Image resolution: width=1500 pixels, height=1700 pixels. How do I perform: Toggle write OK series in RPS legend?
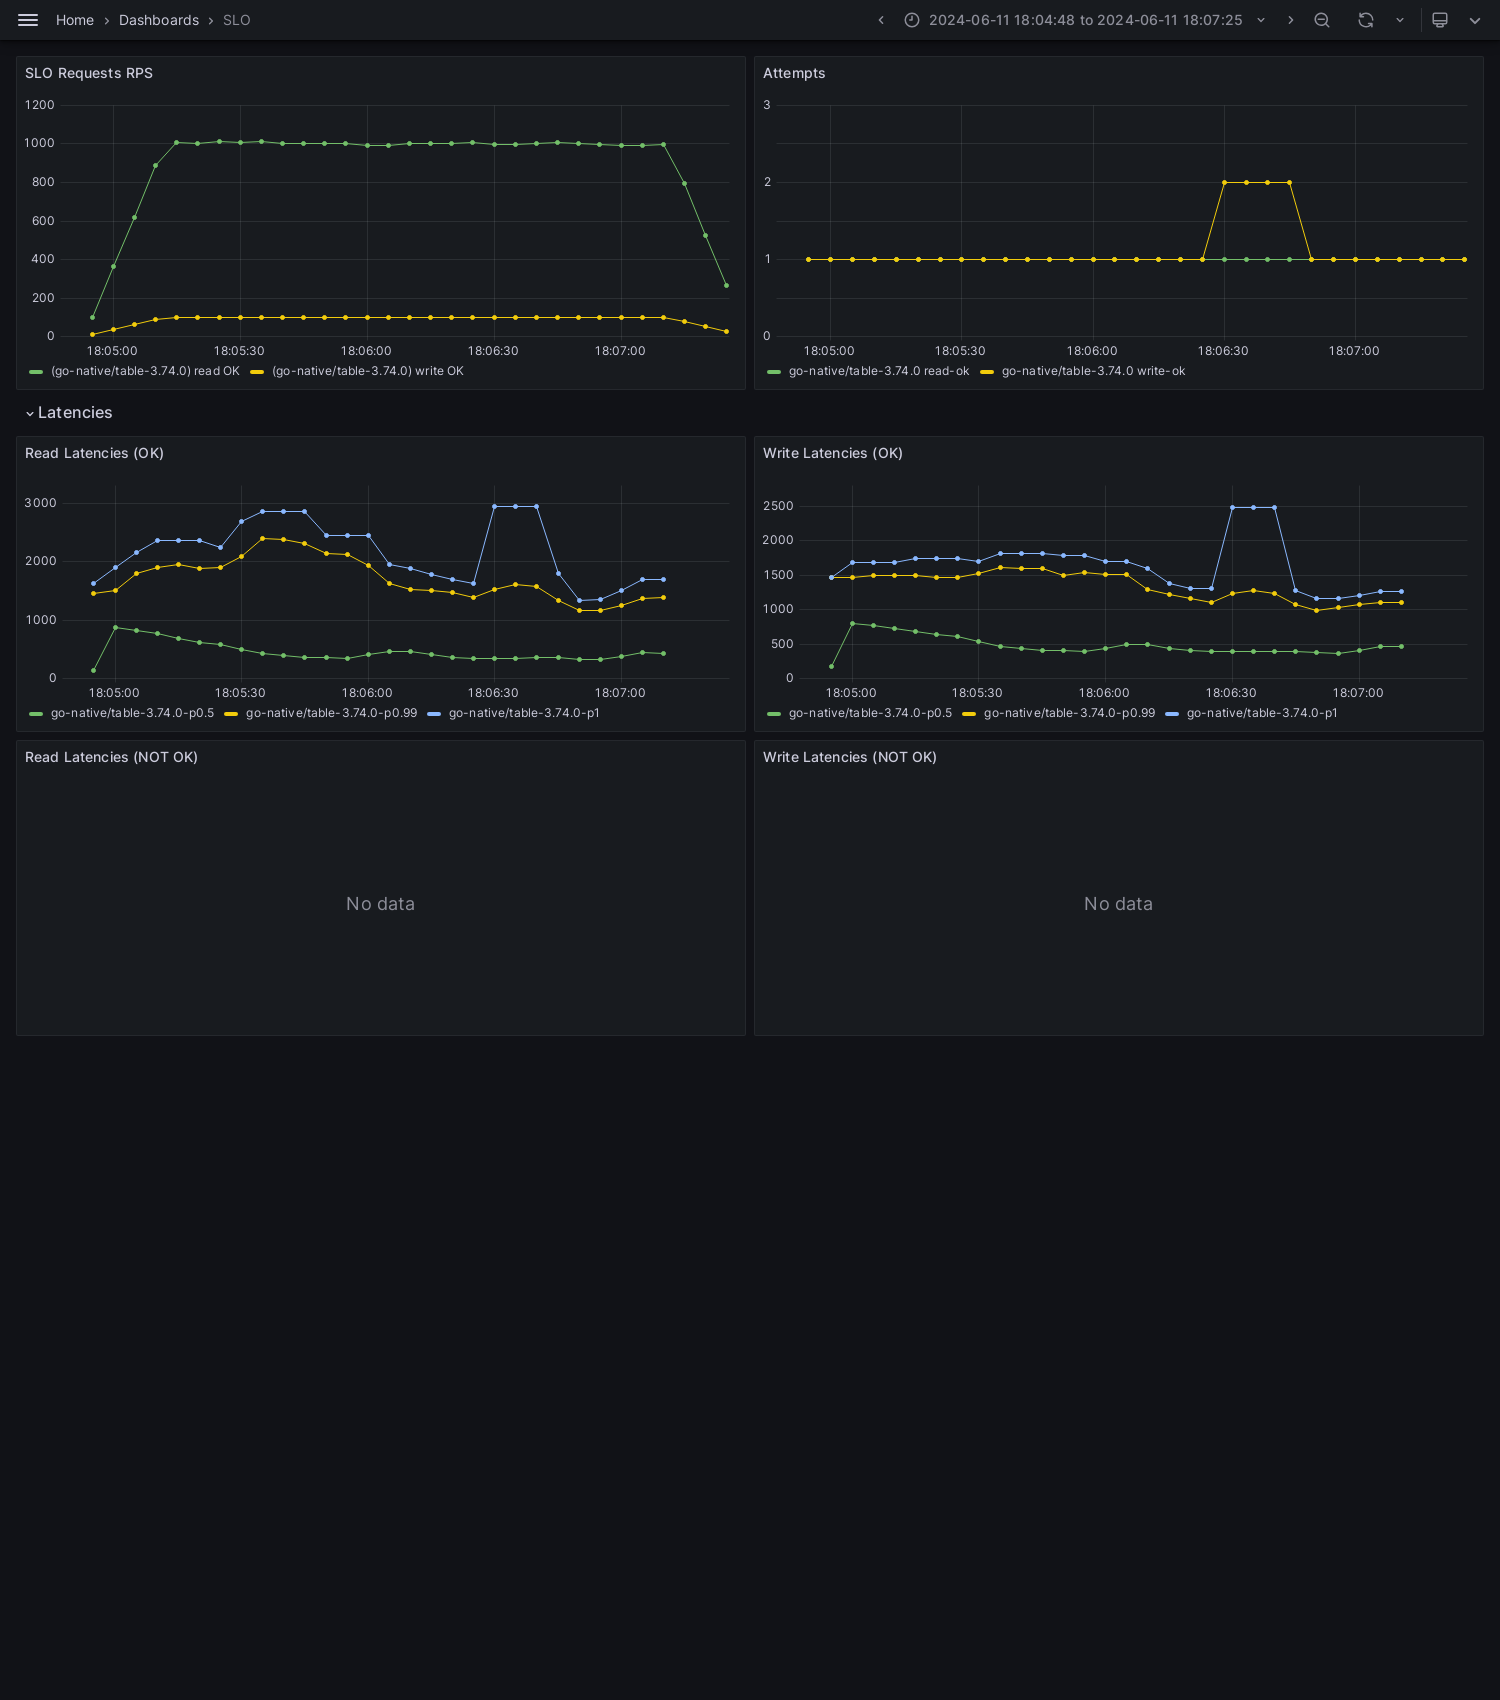pyautogui.click(x=368, y=371)
